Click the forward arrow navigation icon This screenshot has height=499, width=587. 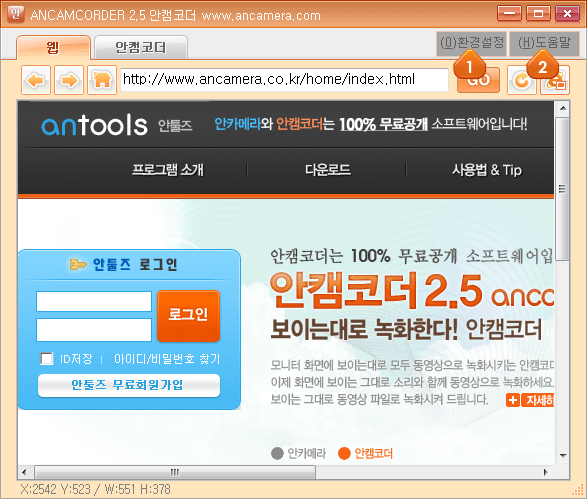69,80
